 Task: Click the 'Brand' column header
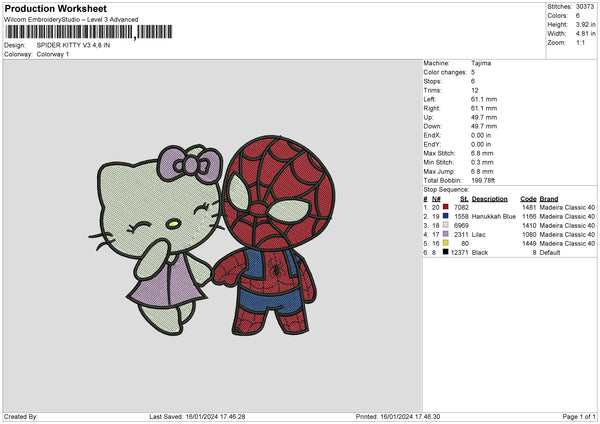click(x=549, y=199)
